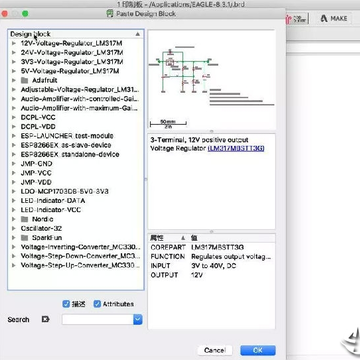Expand the 5V-Voltage-Regulator_LM317M row arrow
The height and width of the screenshot is (360, 360).
click(x=14, y=71)
